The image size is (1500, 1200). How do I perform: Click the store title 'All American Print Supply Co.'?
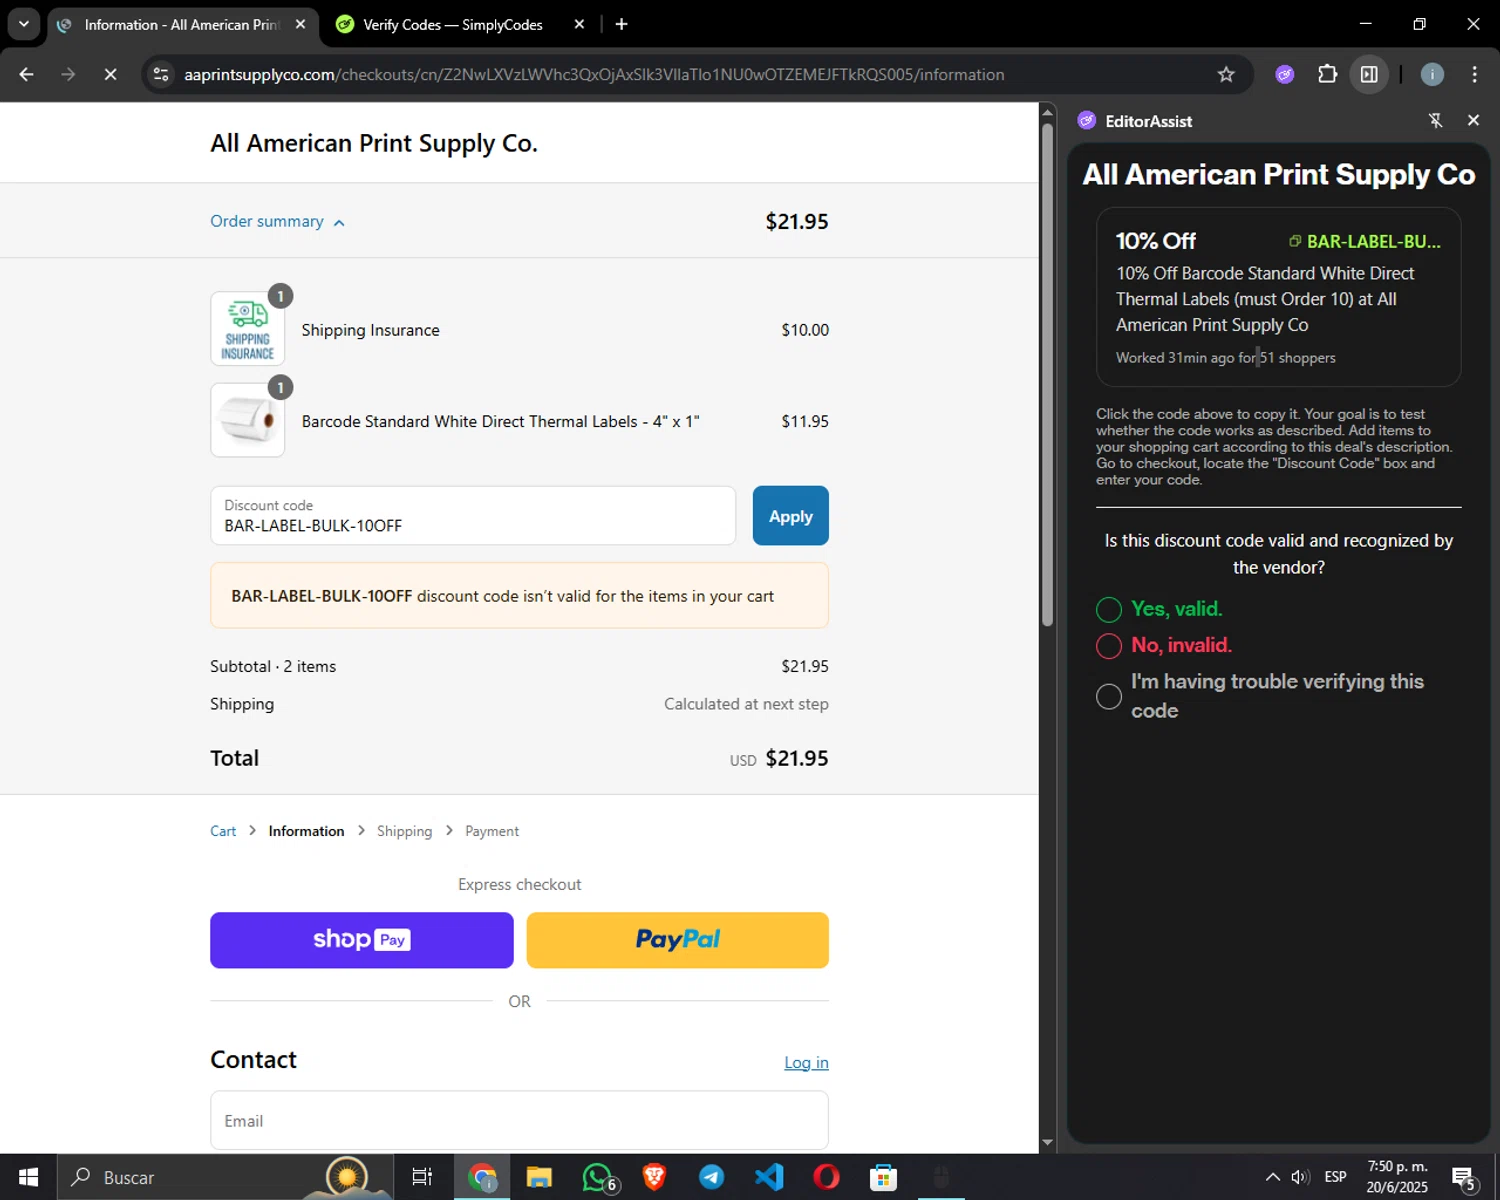point(374,143)
